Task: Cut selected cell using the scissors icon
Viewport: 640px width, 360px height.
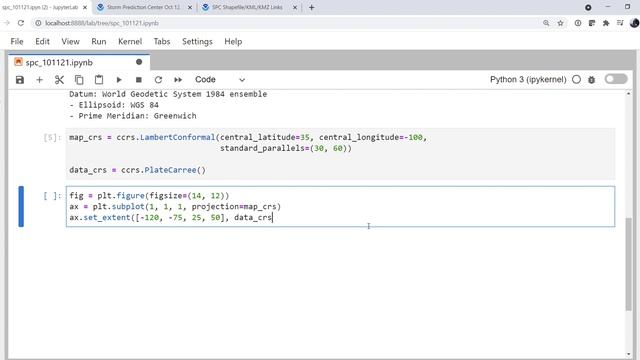Action: coord(59,80)
